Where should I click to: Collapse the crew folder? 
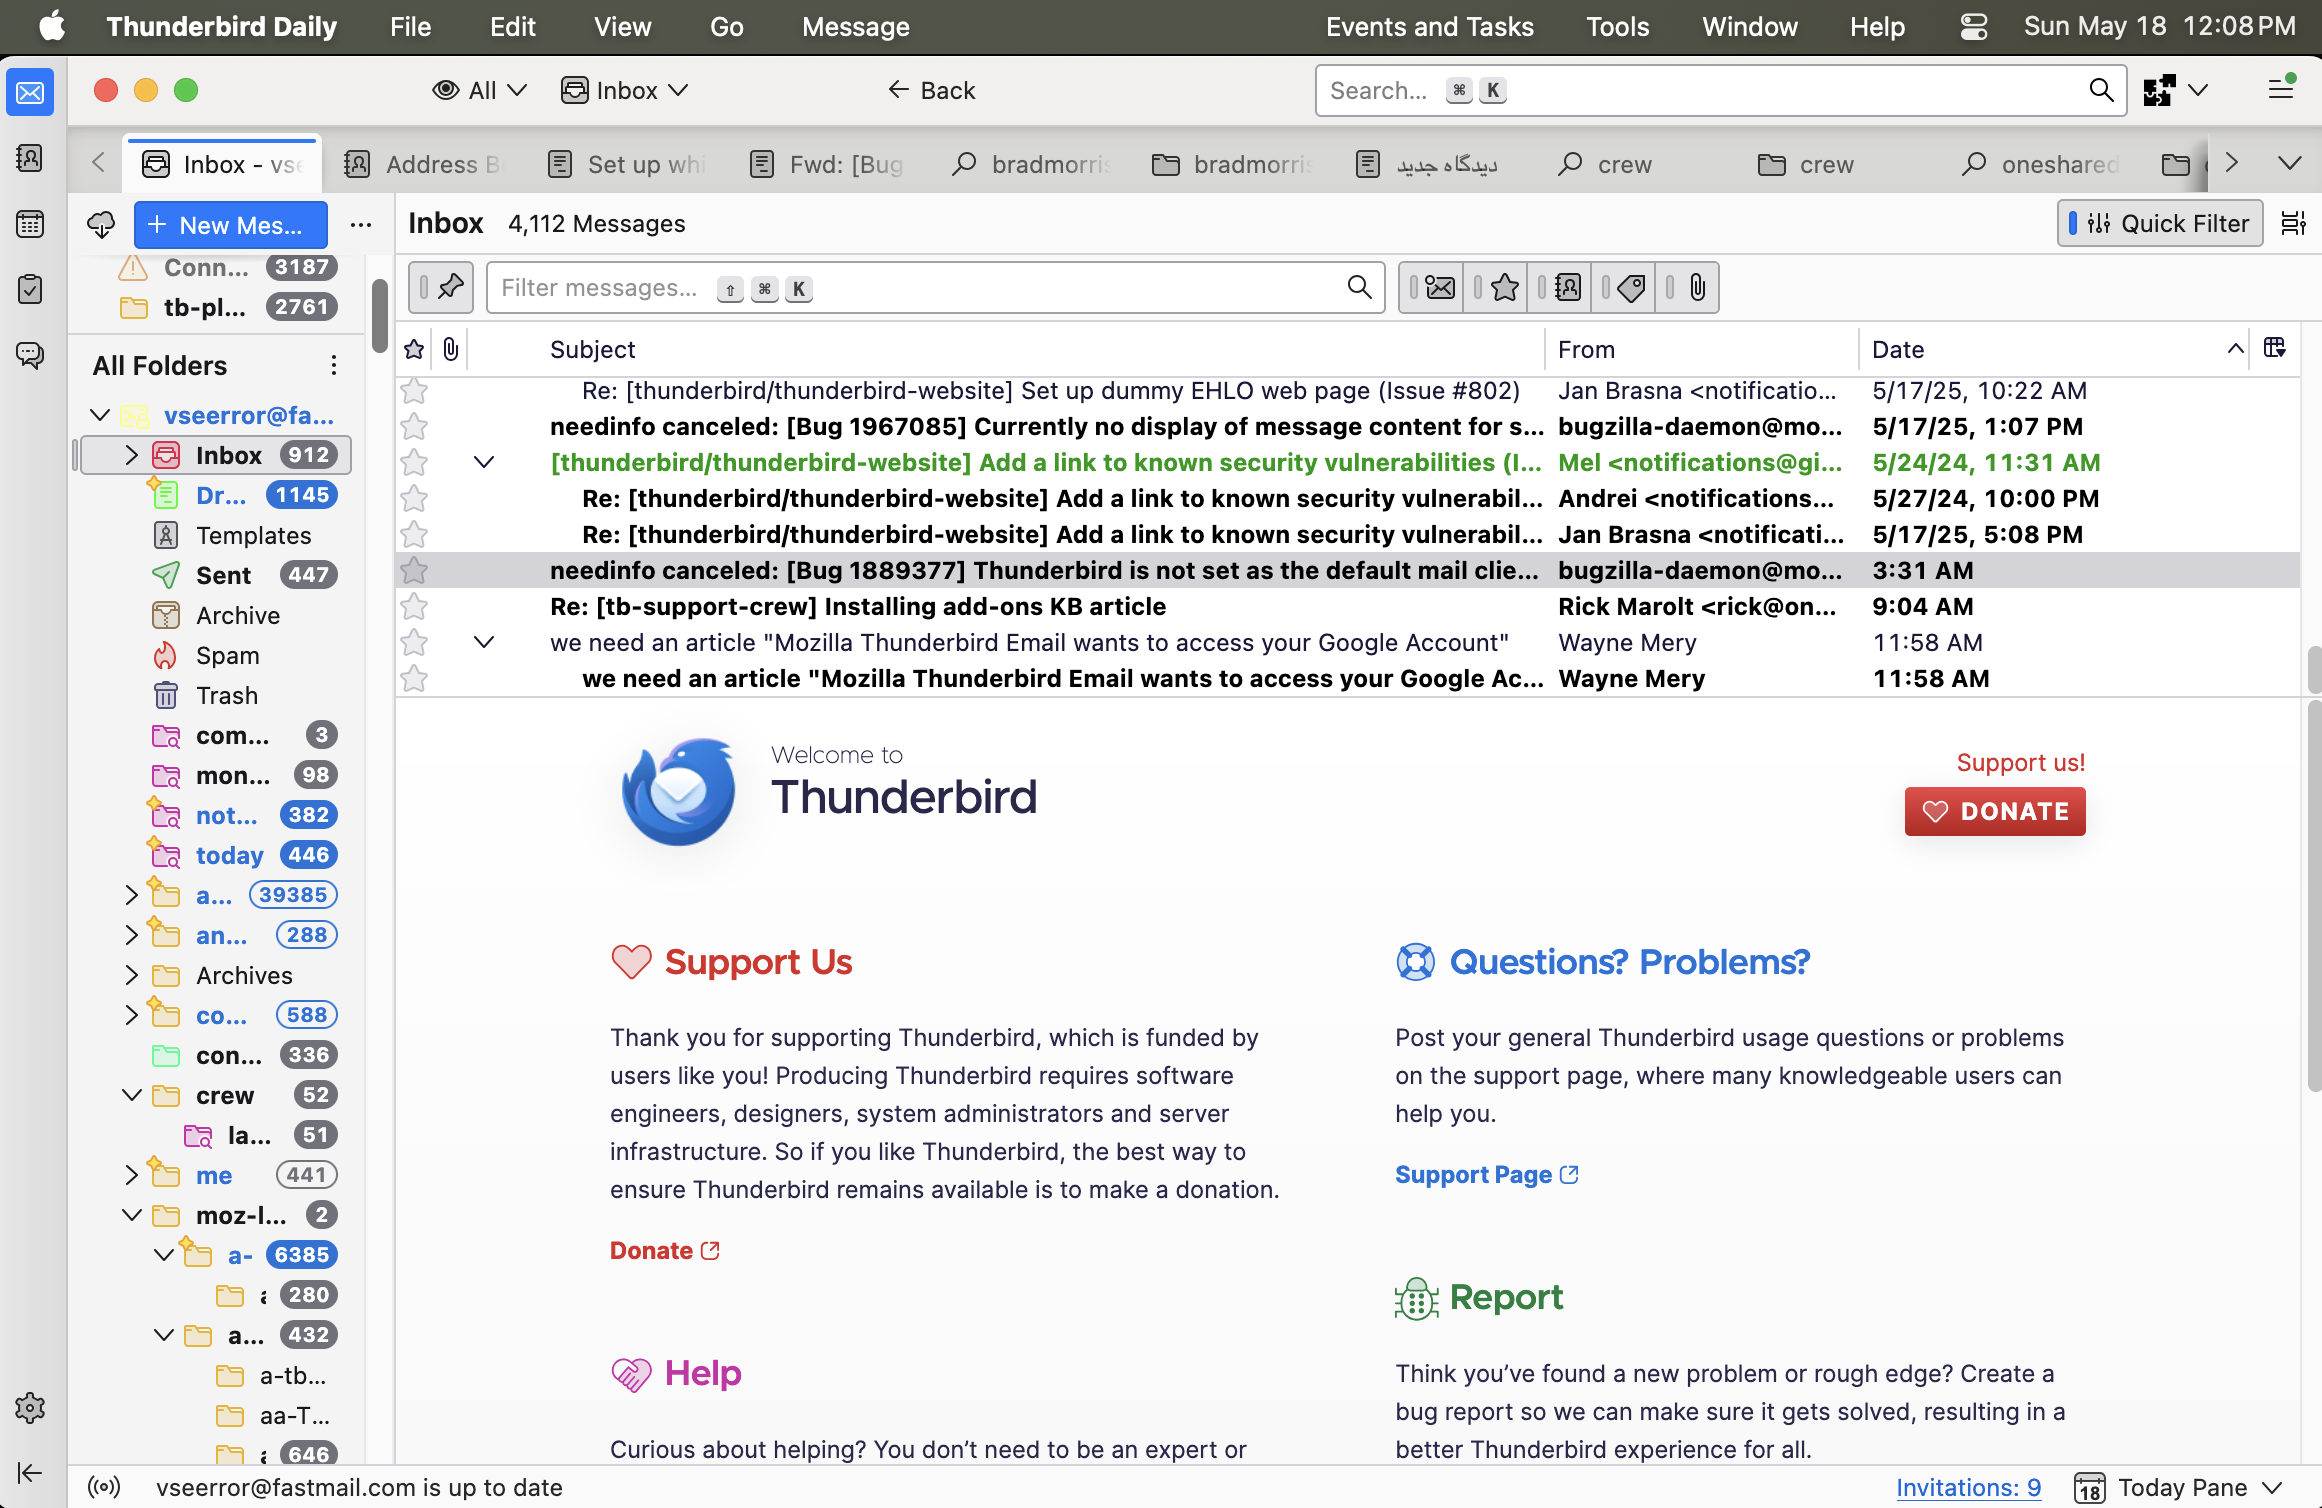pos(131,1095)
